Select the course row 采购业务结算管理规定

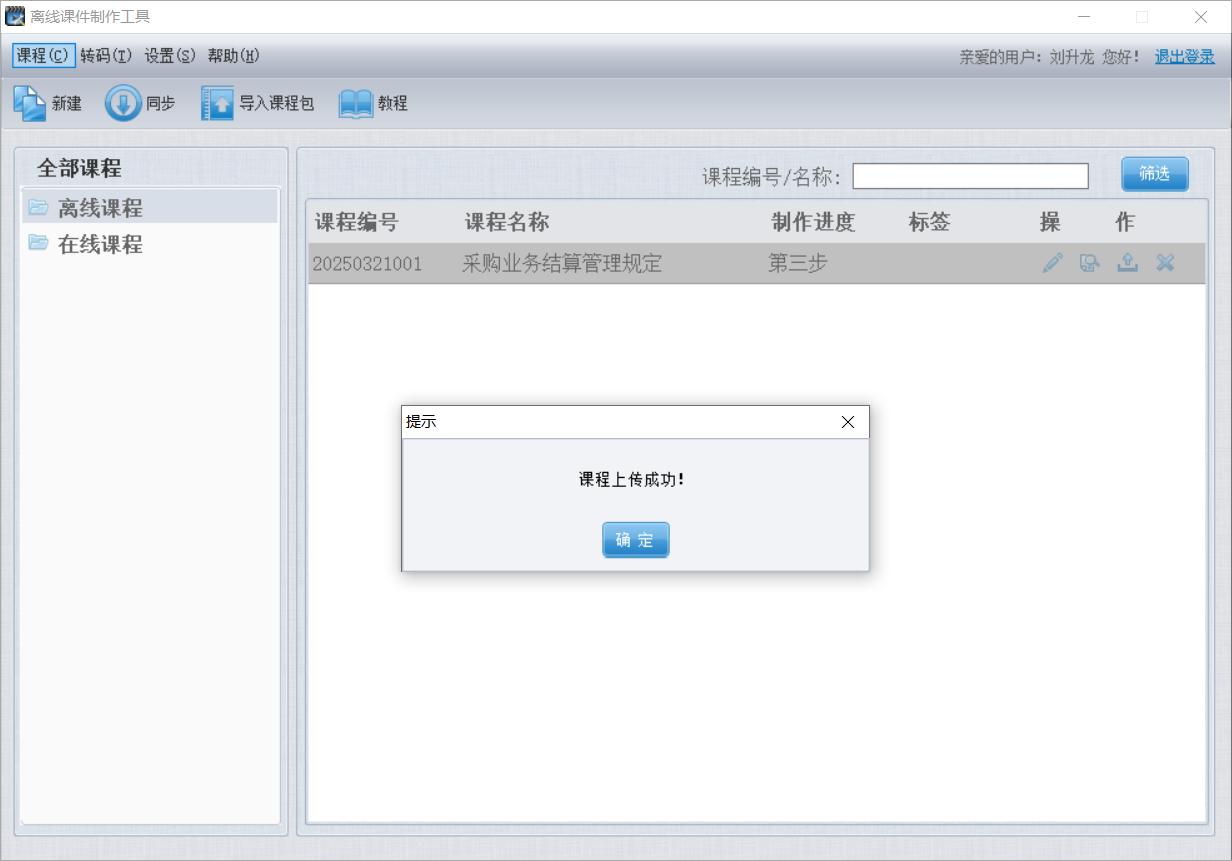tap(561, 264)
